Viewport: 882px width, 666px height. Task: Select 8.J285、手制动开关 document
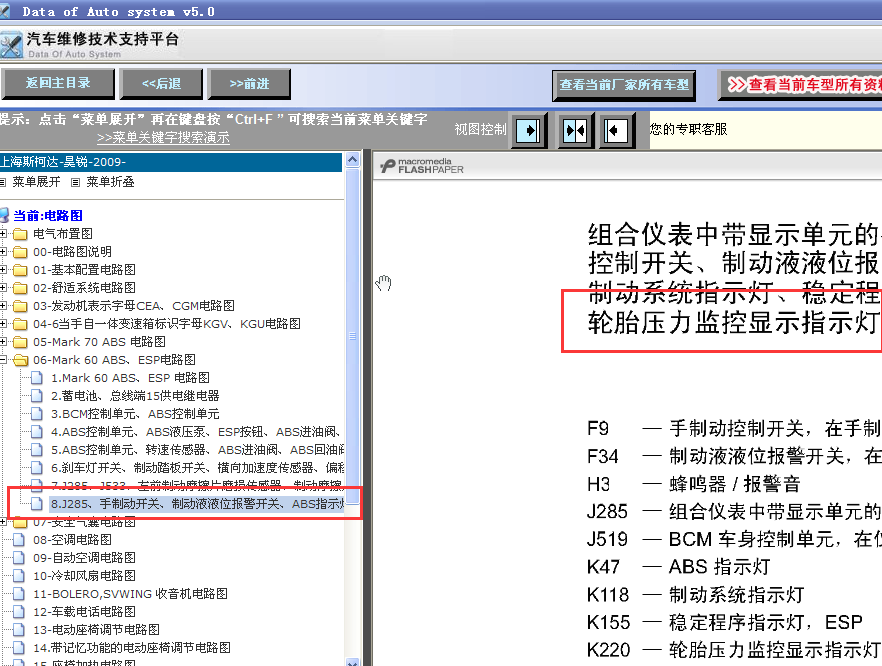click(197, 503)
